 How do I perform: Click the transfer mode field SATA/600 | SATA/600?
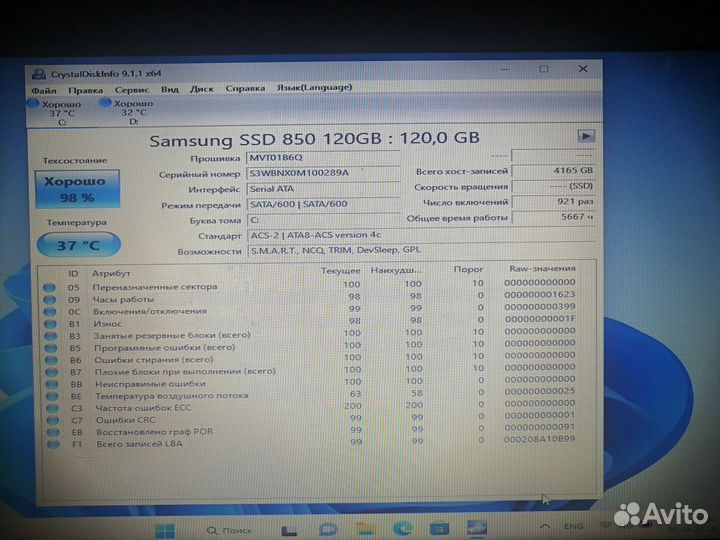point(323,204)
